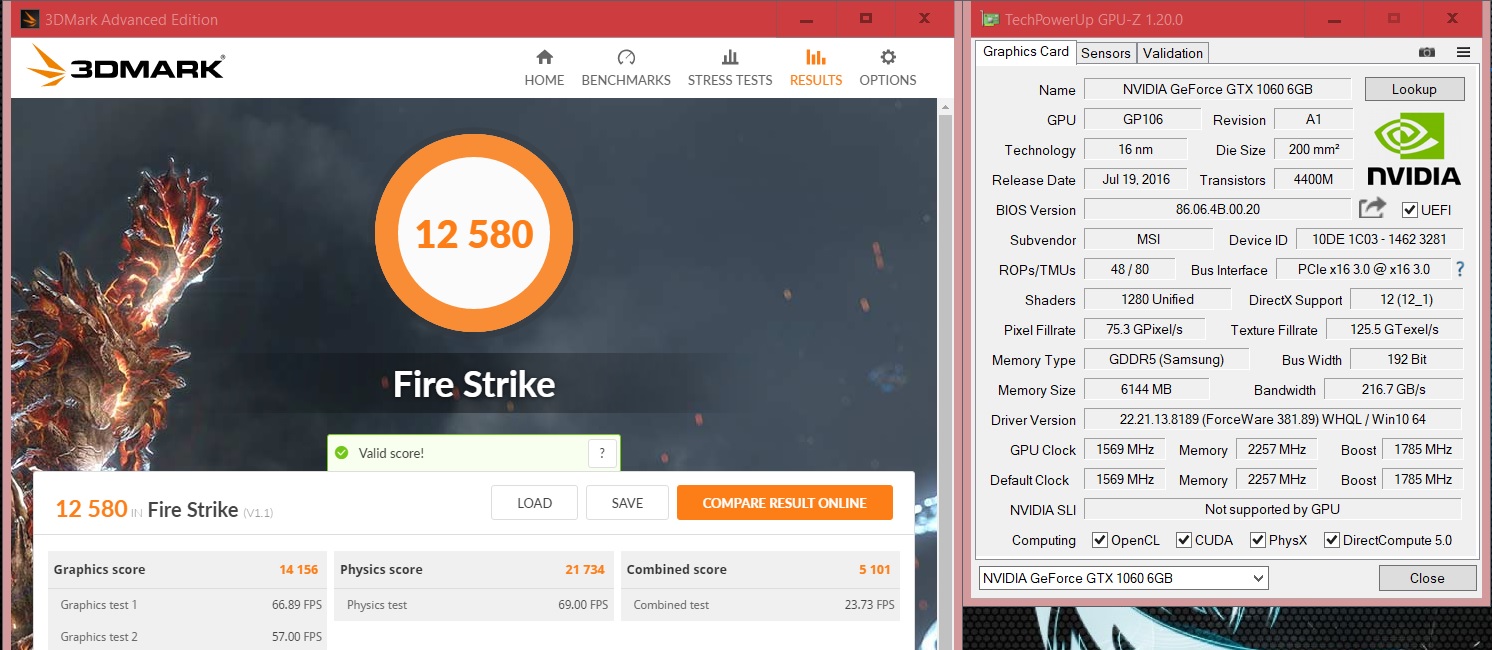Click the Bus Width 192 Bit field
Screen dimensions: 1492x650
pyautogui.click(x=1406, y=359)
